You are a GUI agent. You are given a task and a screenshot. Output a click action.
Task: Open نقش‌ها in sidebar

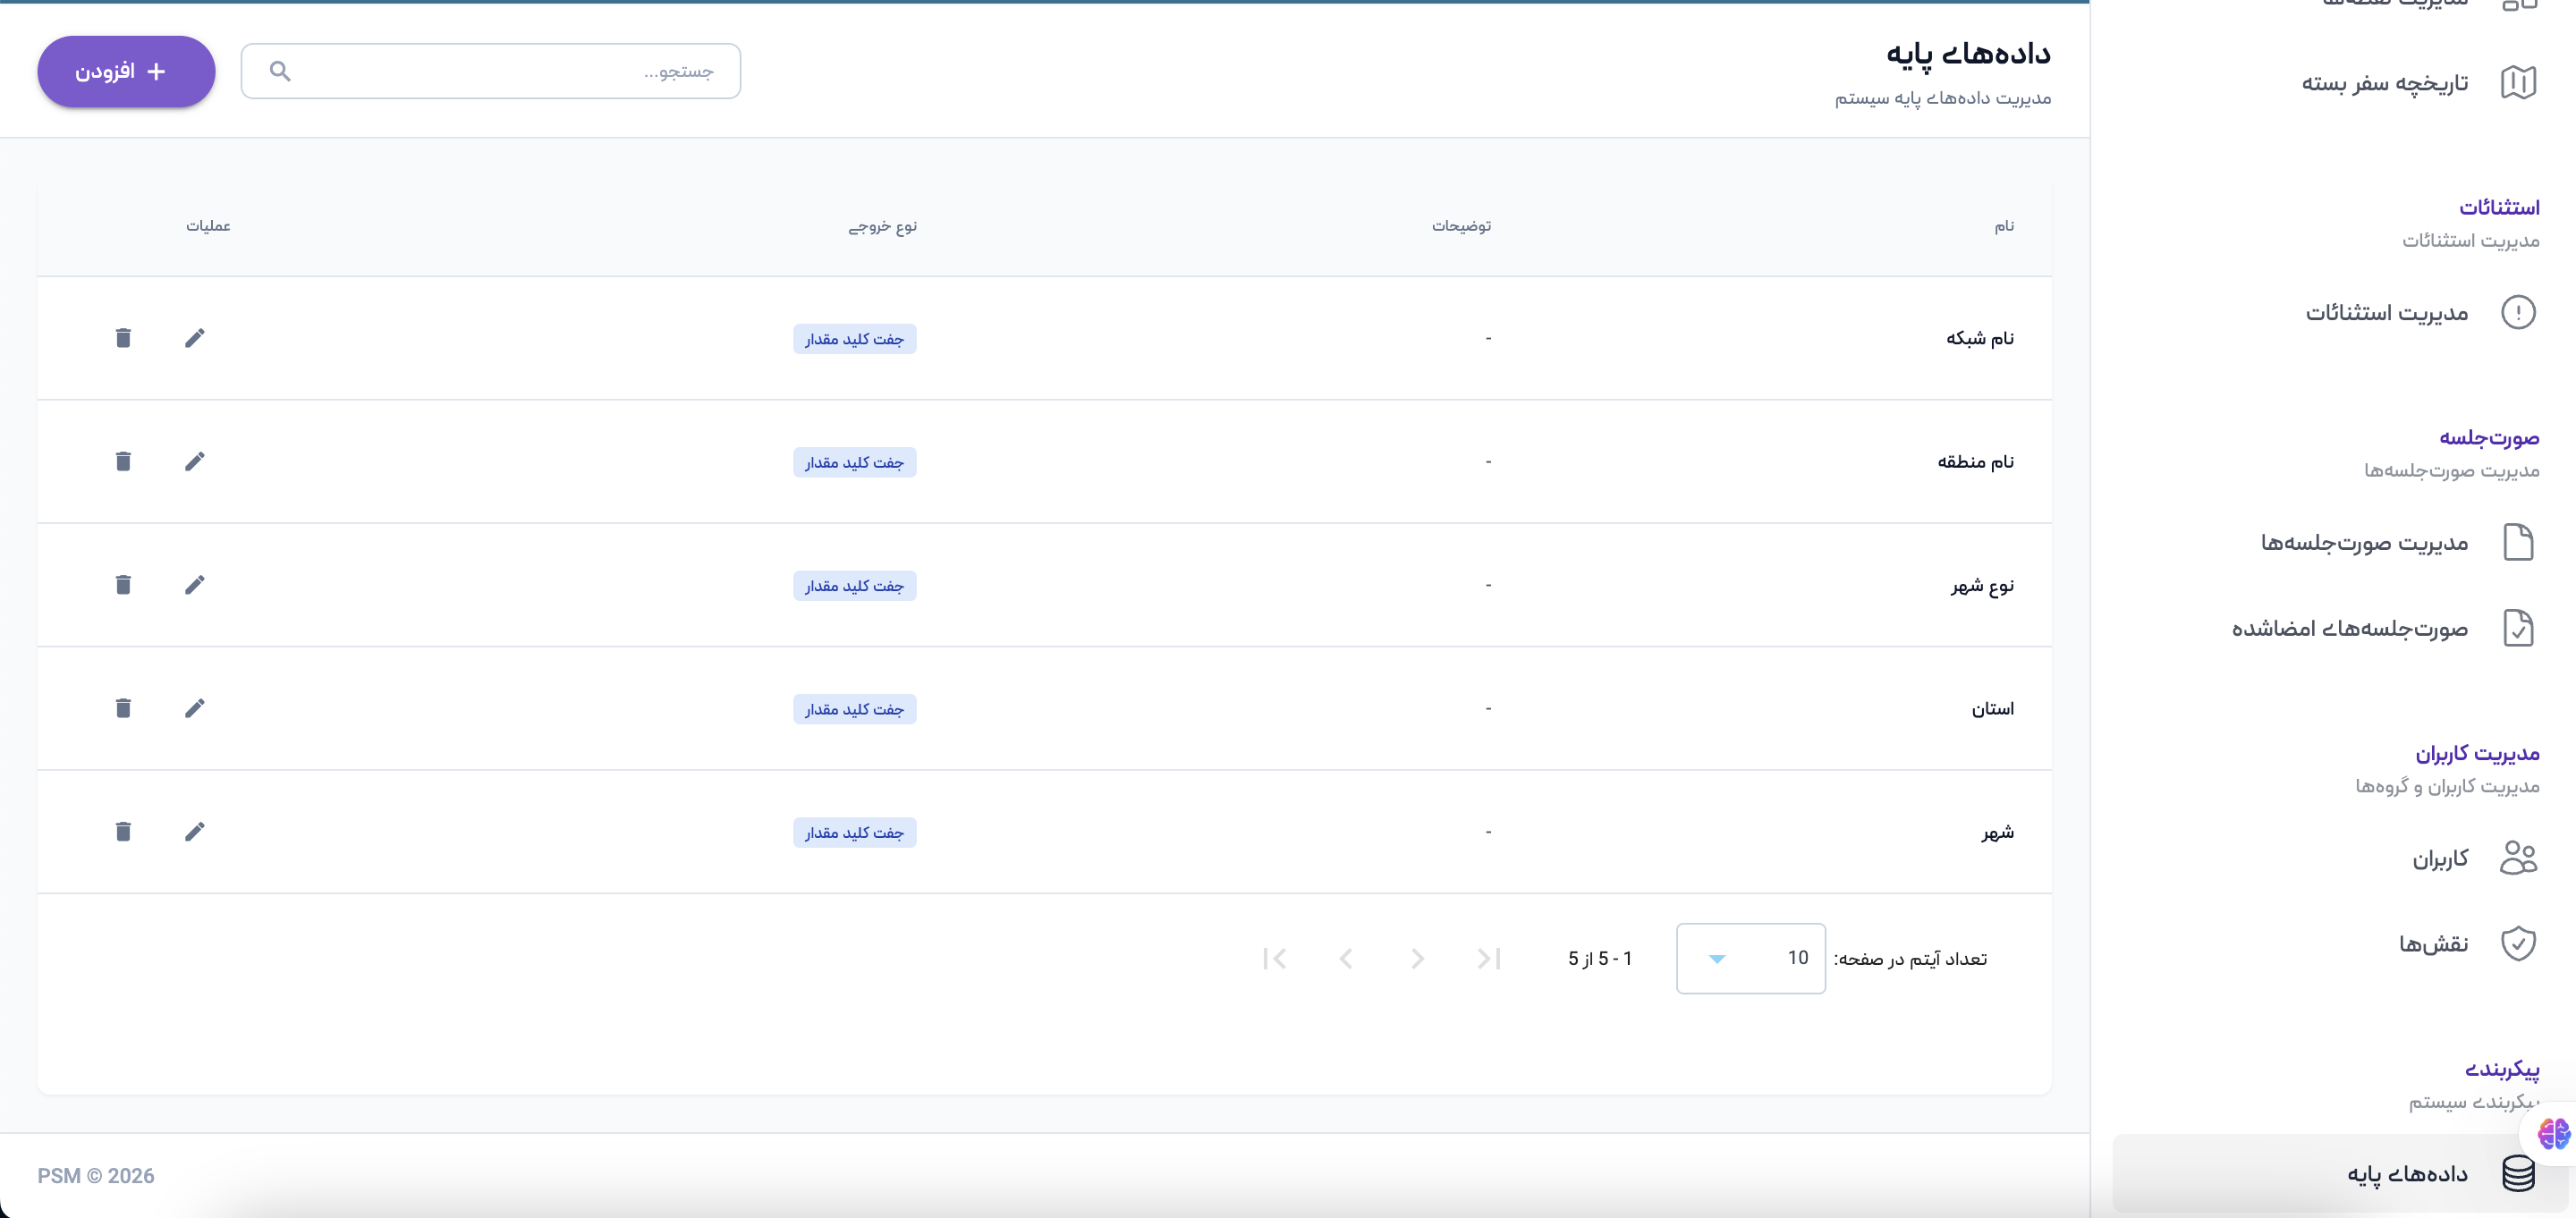(x=2433, y=943)
